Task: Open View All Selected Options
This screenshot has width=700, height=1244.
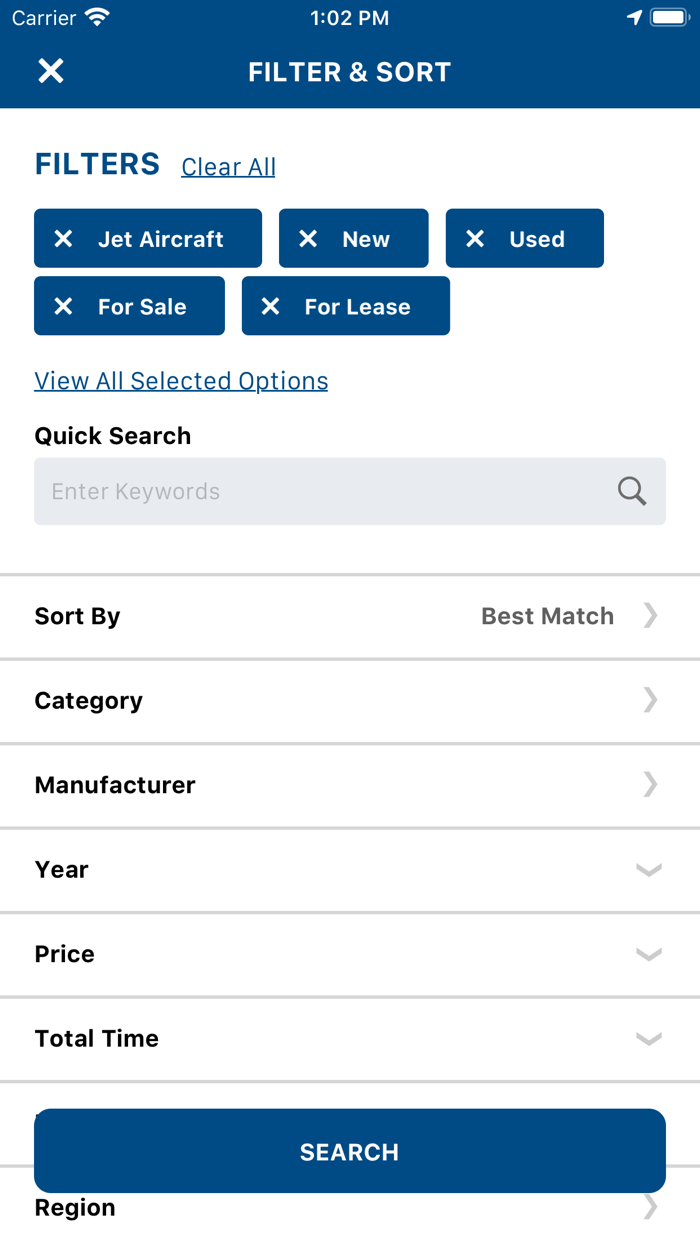Action: click(x=181, y=381)
